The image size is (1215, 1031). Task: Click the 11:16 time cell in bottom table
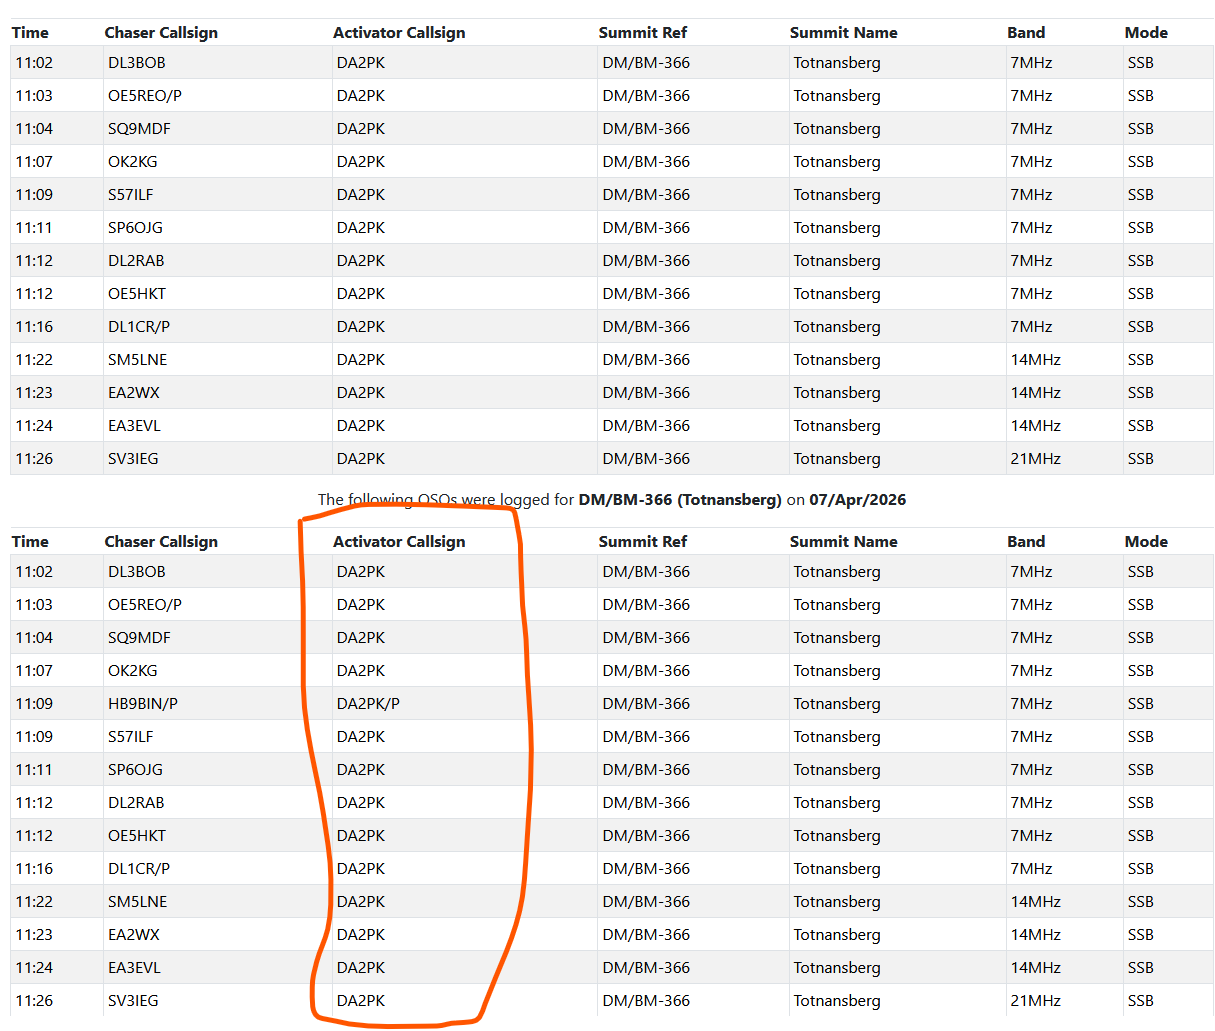[34, 868]
